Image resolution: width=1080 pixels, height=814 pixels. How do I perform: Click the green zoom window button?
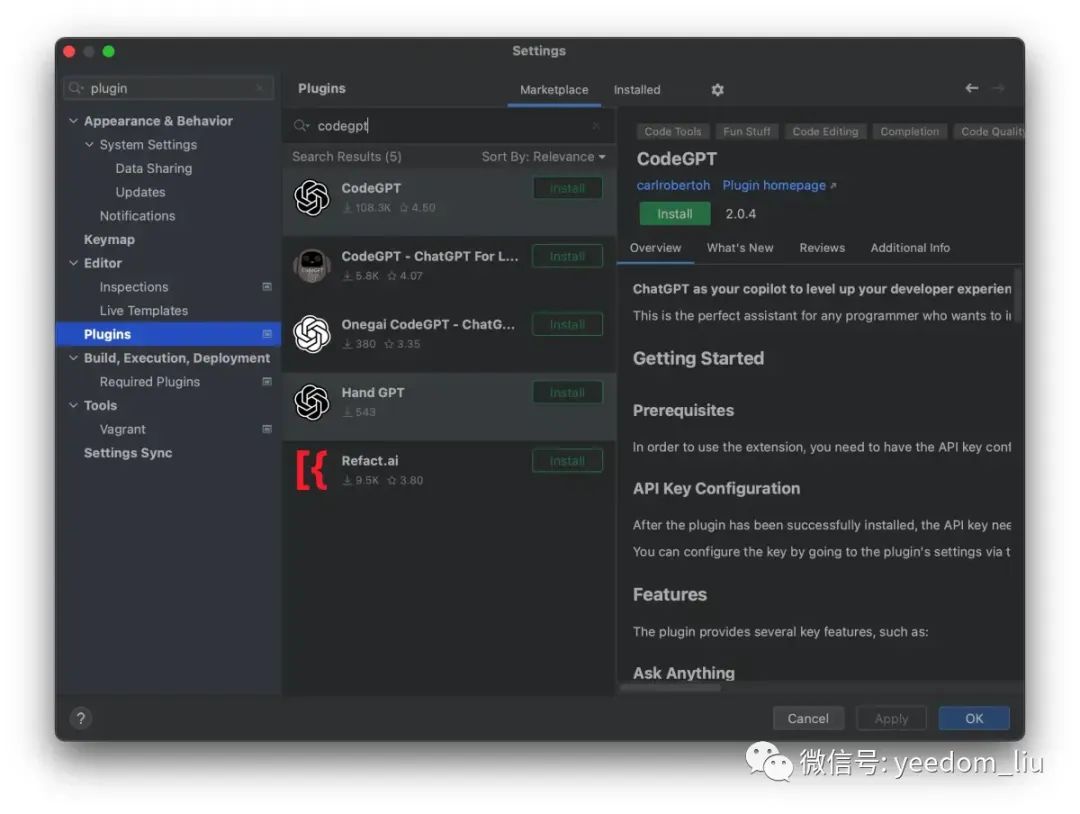pos(108,52)
